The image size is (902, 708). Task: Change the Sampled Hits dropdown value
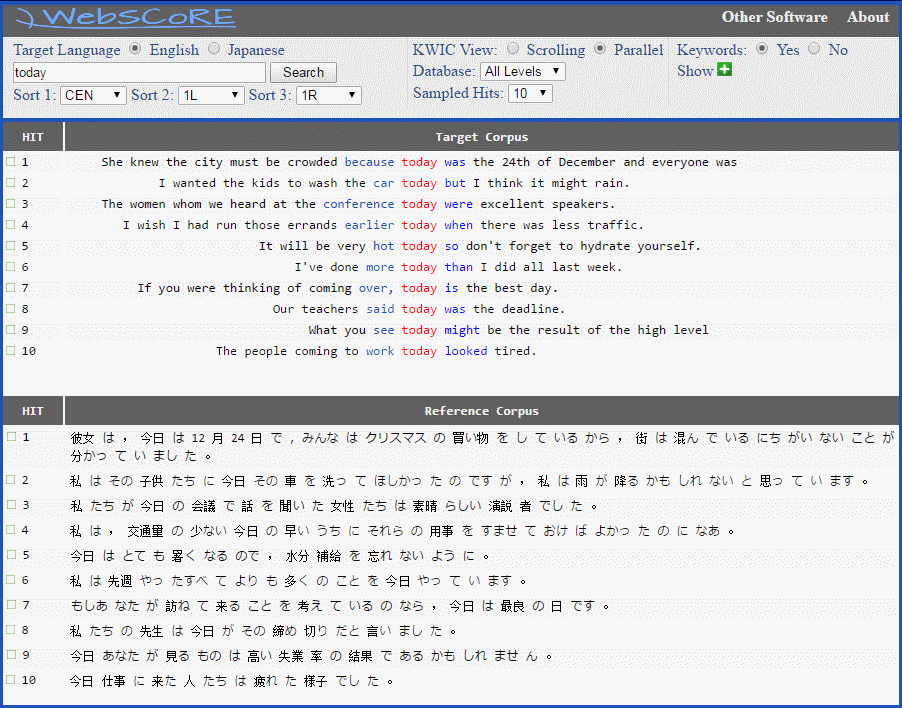click(530, 93)
